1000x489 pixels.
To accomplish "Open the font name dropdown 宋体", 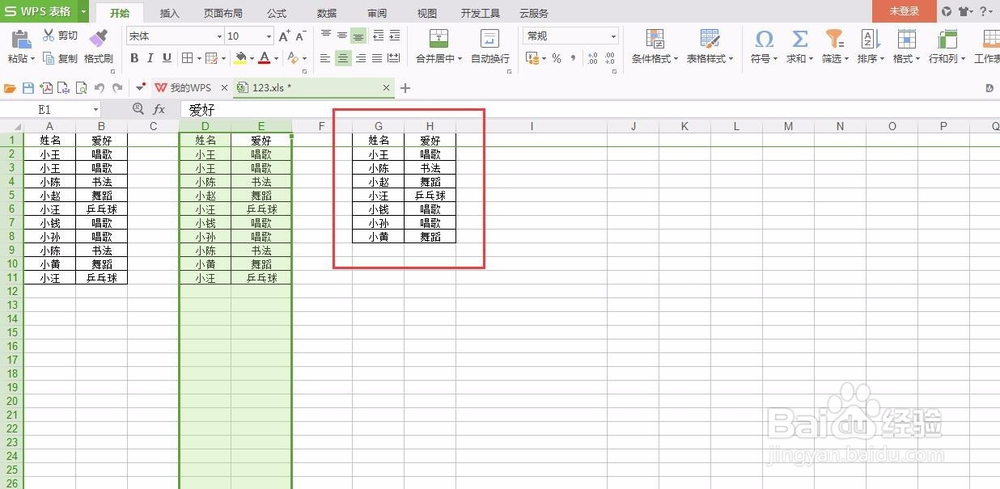I will pyautogui.click(x=220, y=36).
